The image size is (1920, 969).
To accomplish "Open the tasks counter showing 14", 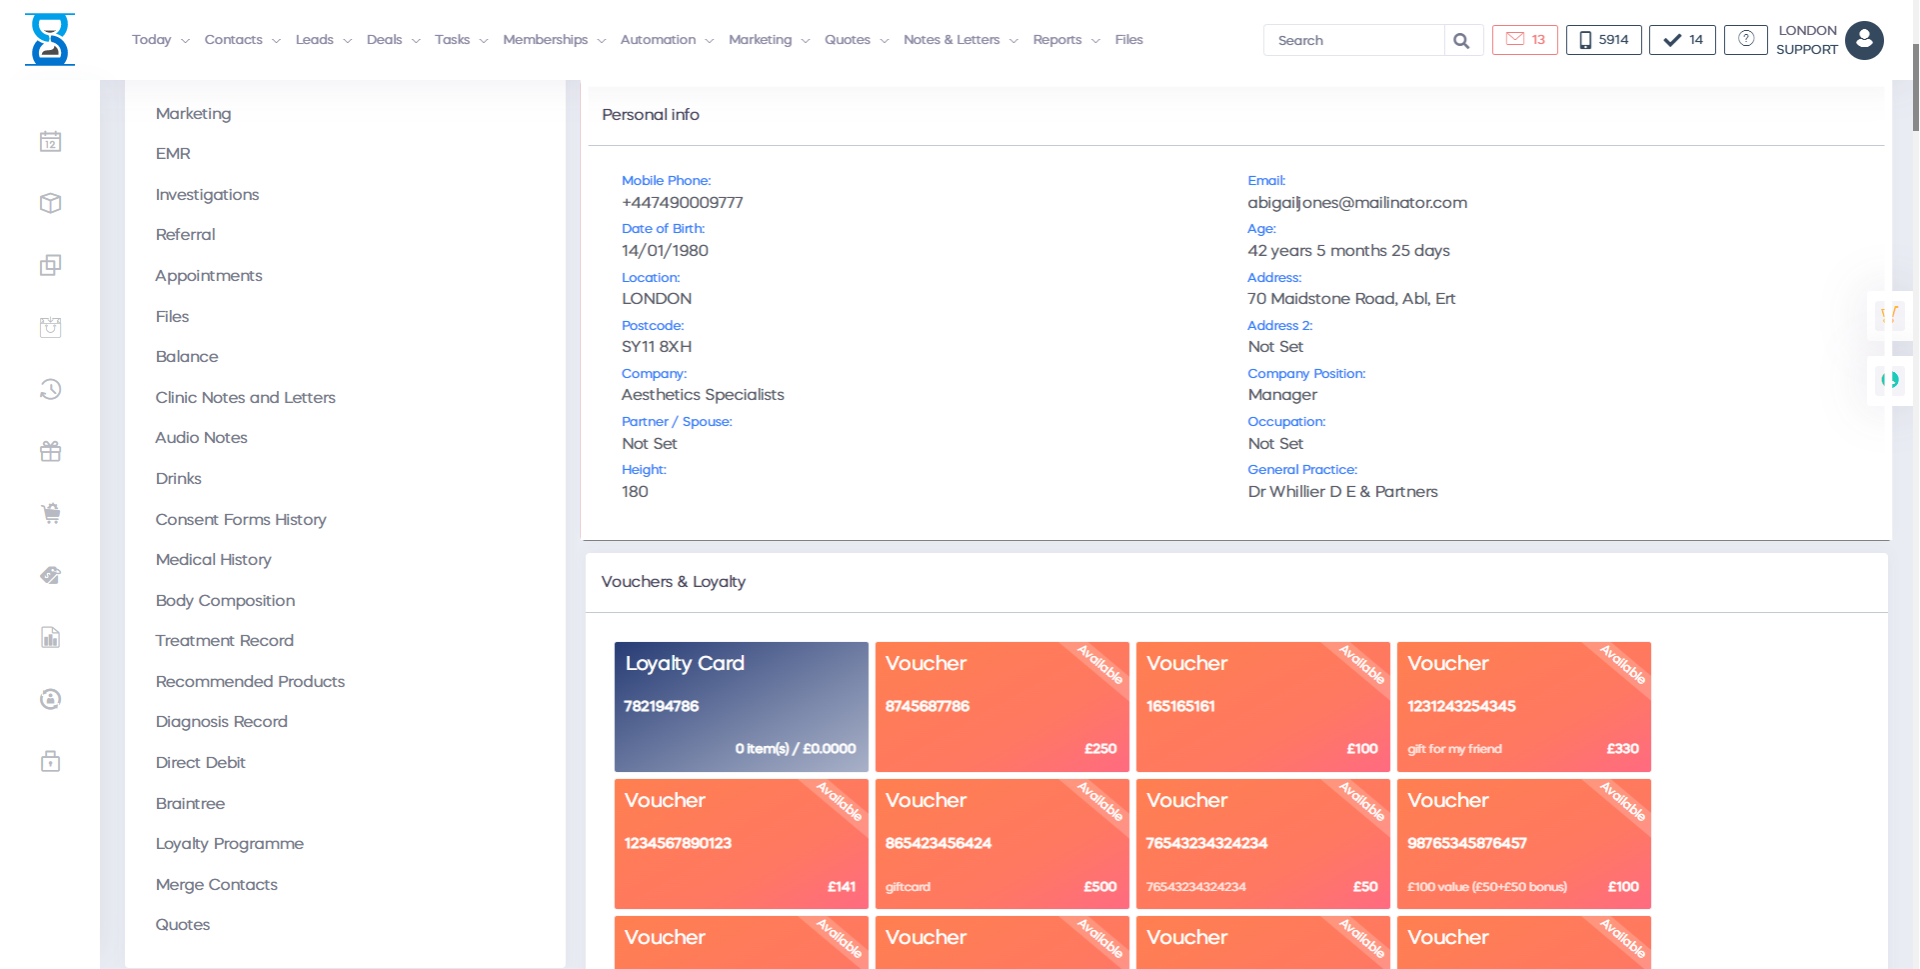I will click(1682, 40).
